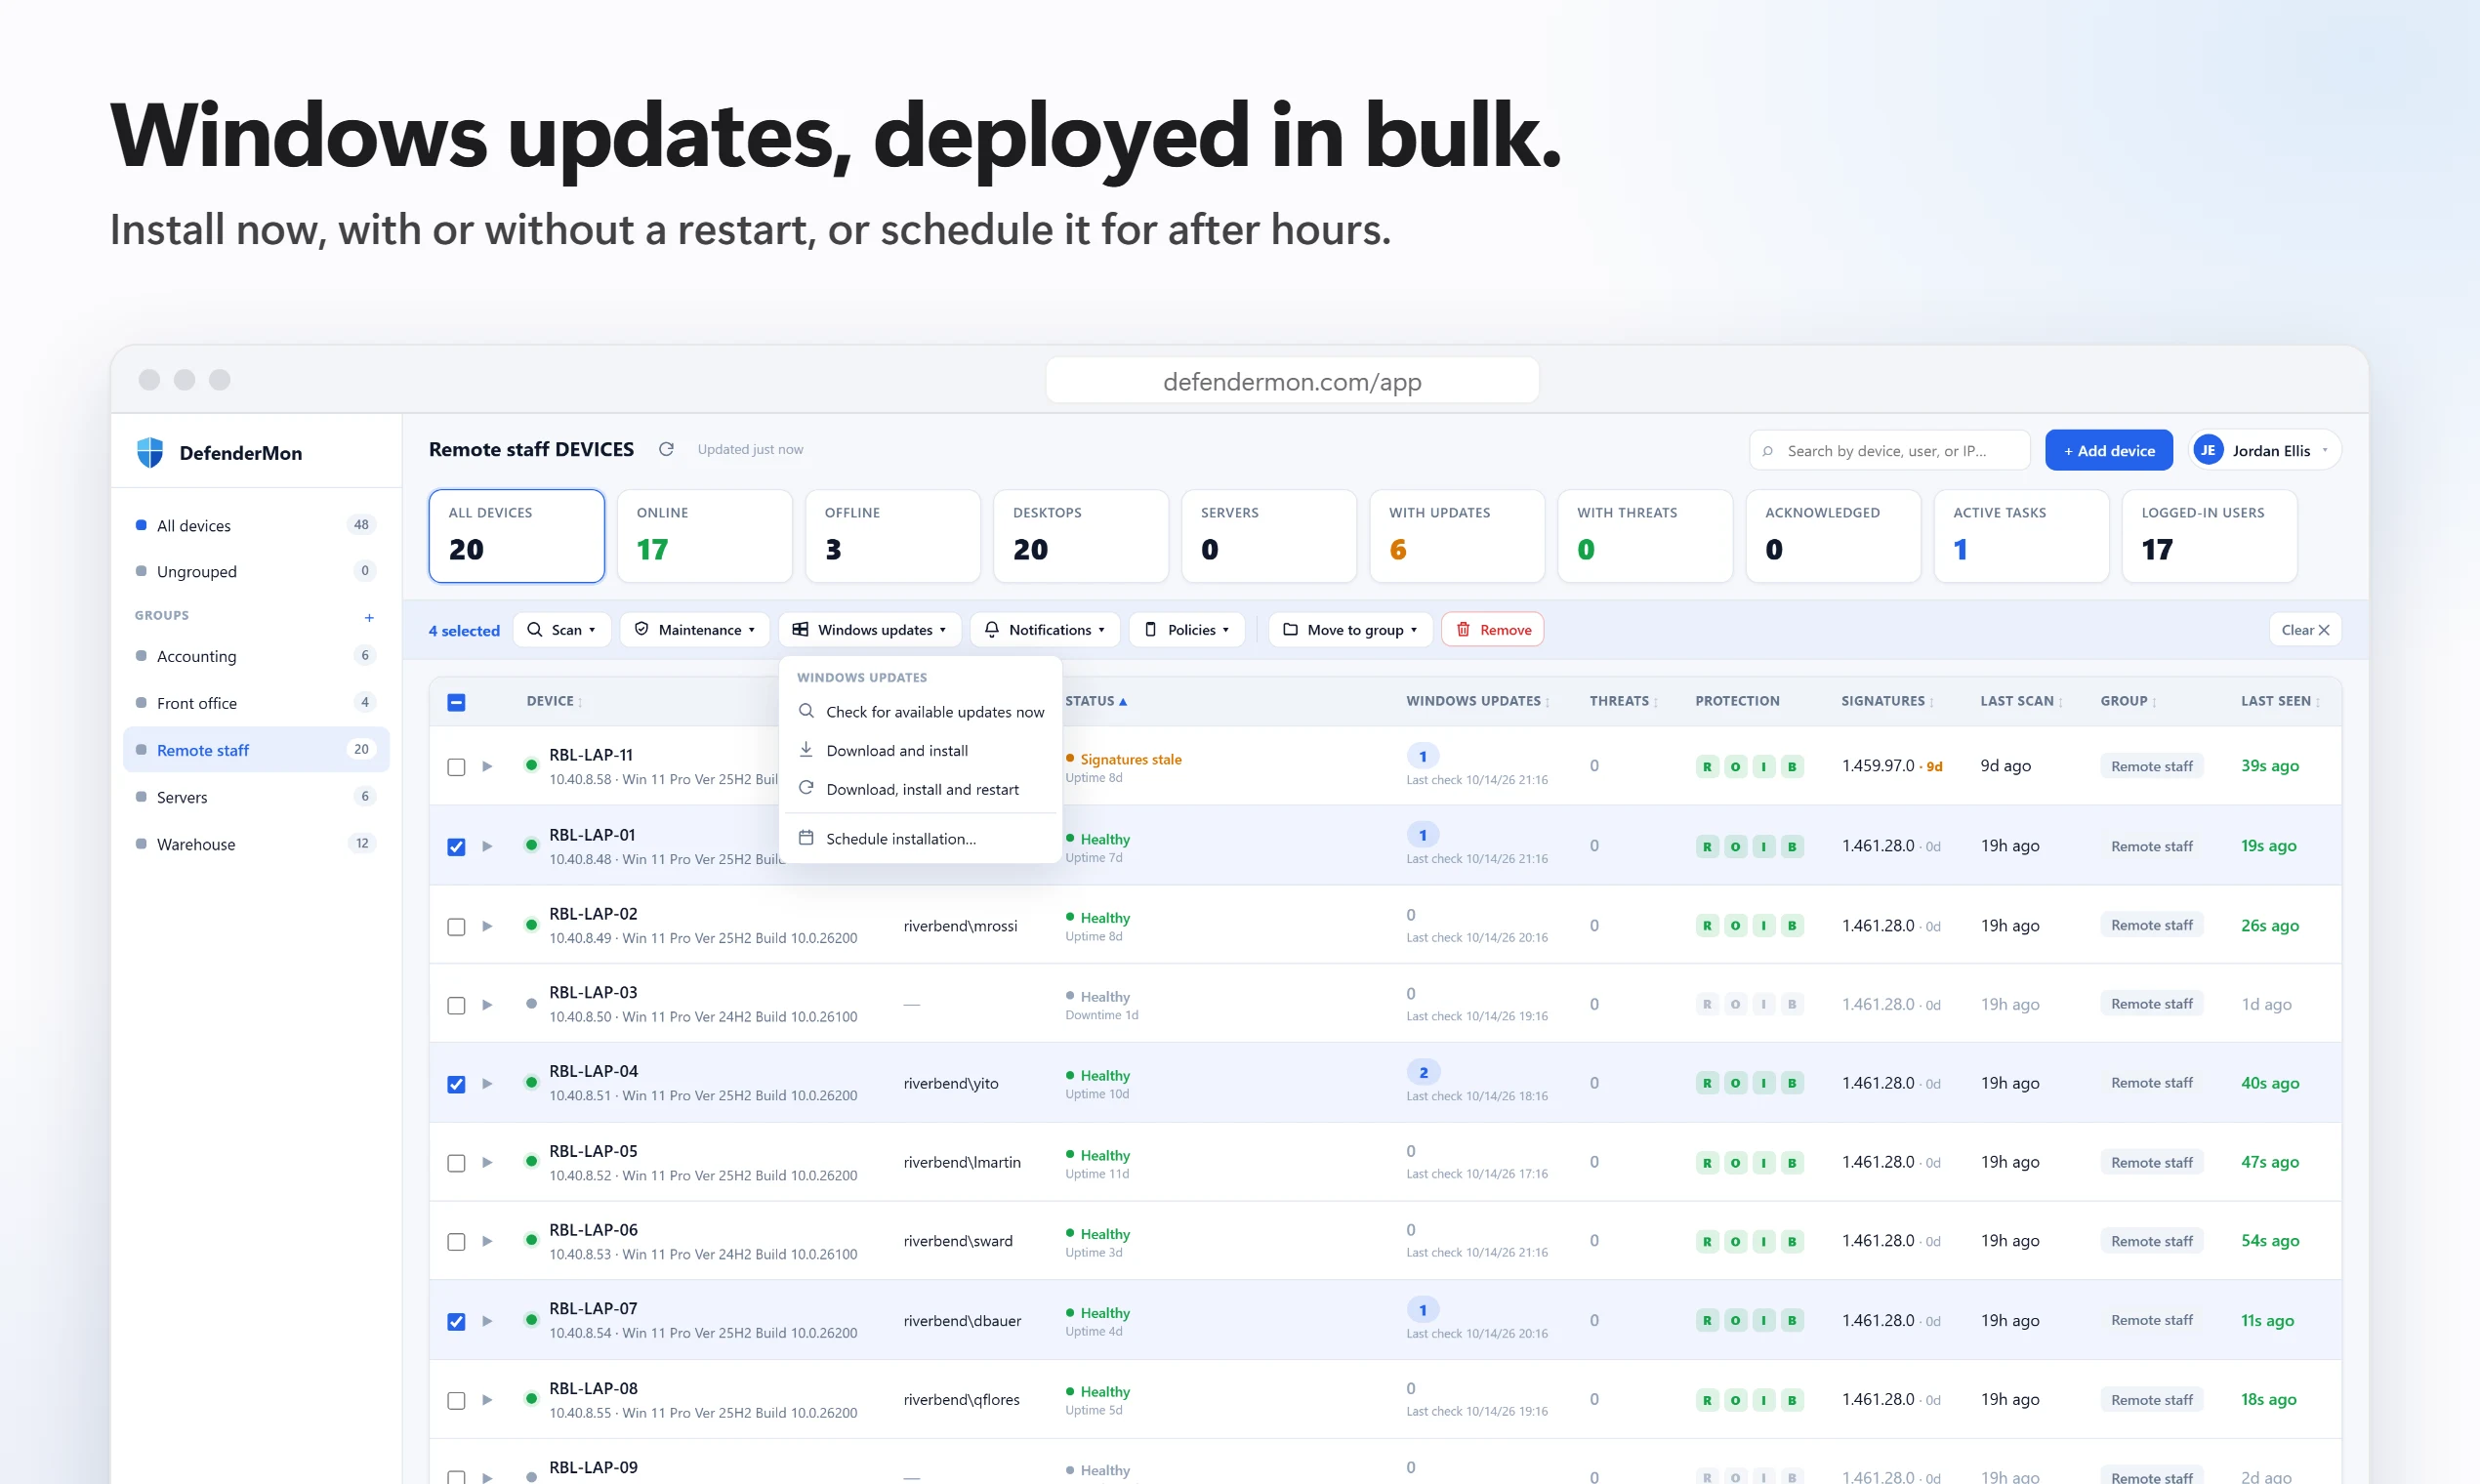
Task: Open the Policies dropdown
Action: click(1187, 629)
